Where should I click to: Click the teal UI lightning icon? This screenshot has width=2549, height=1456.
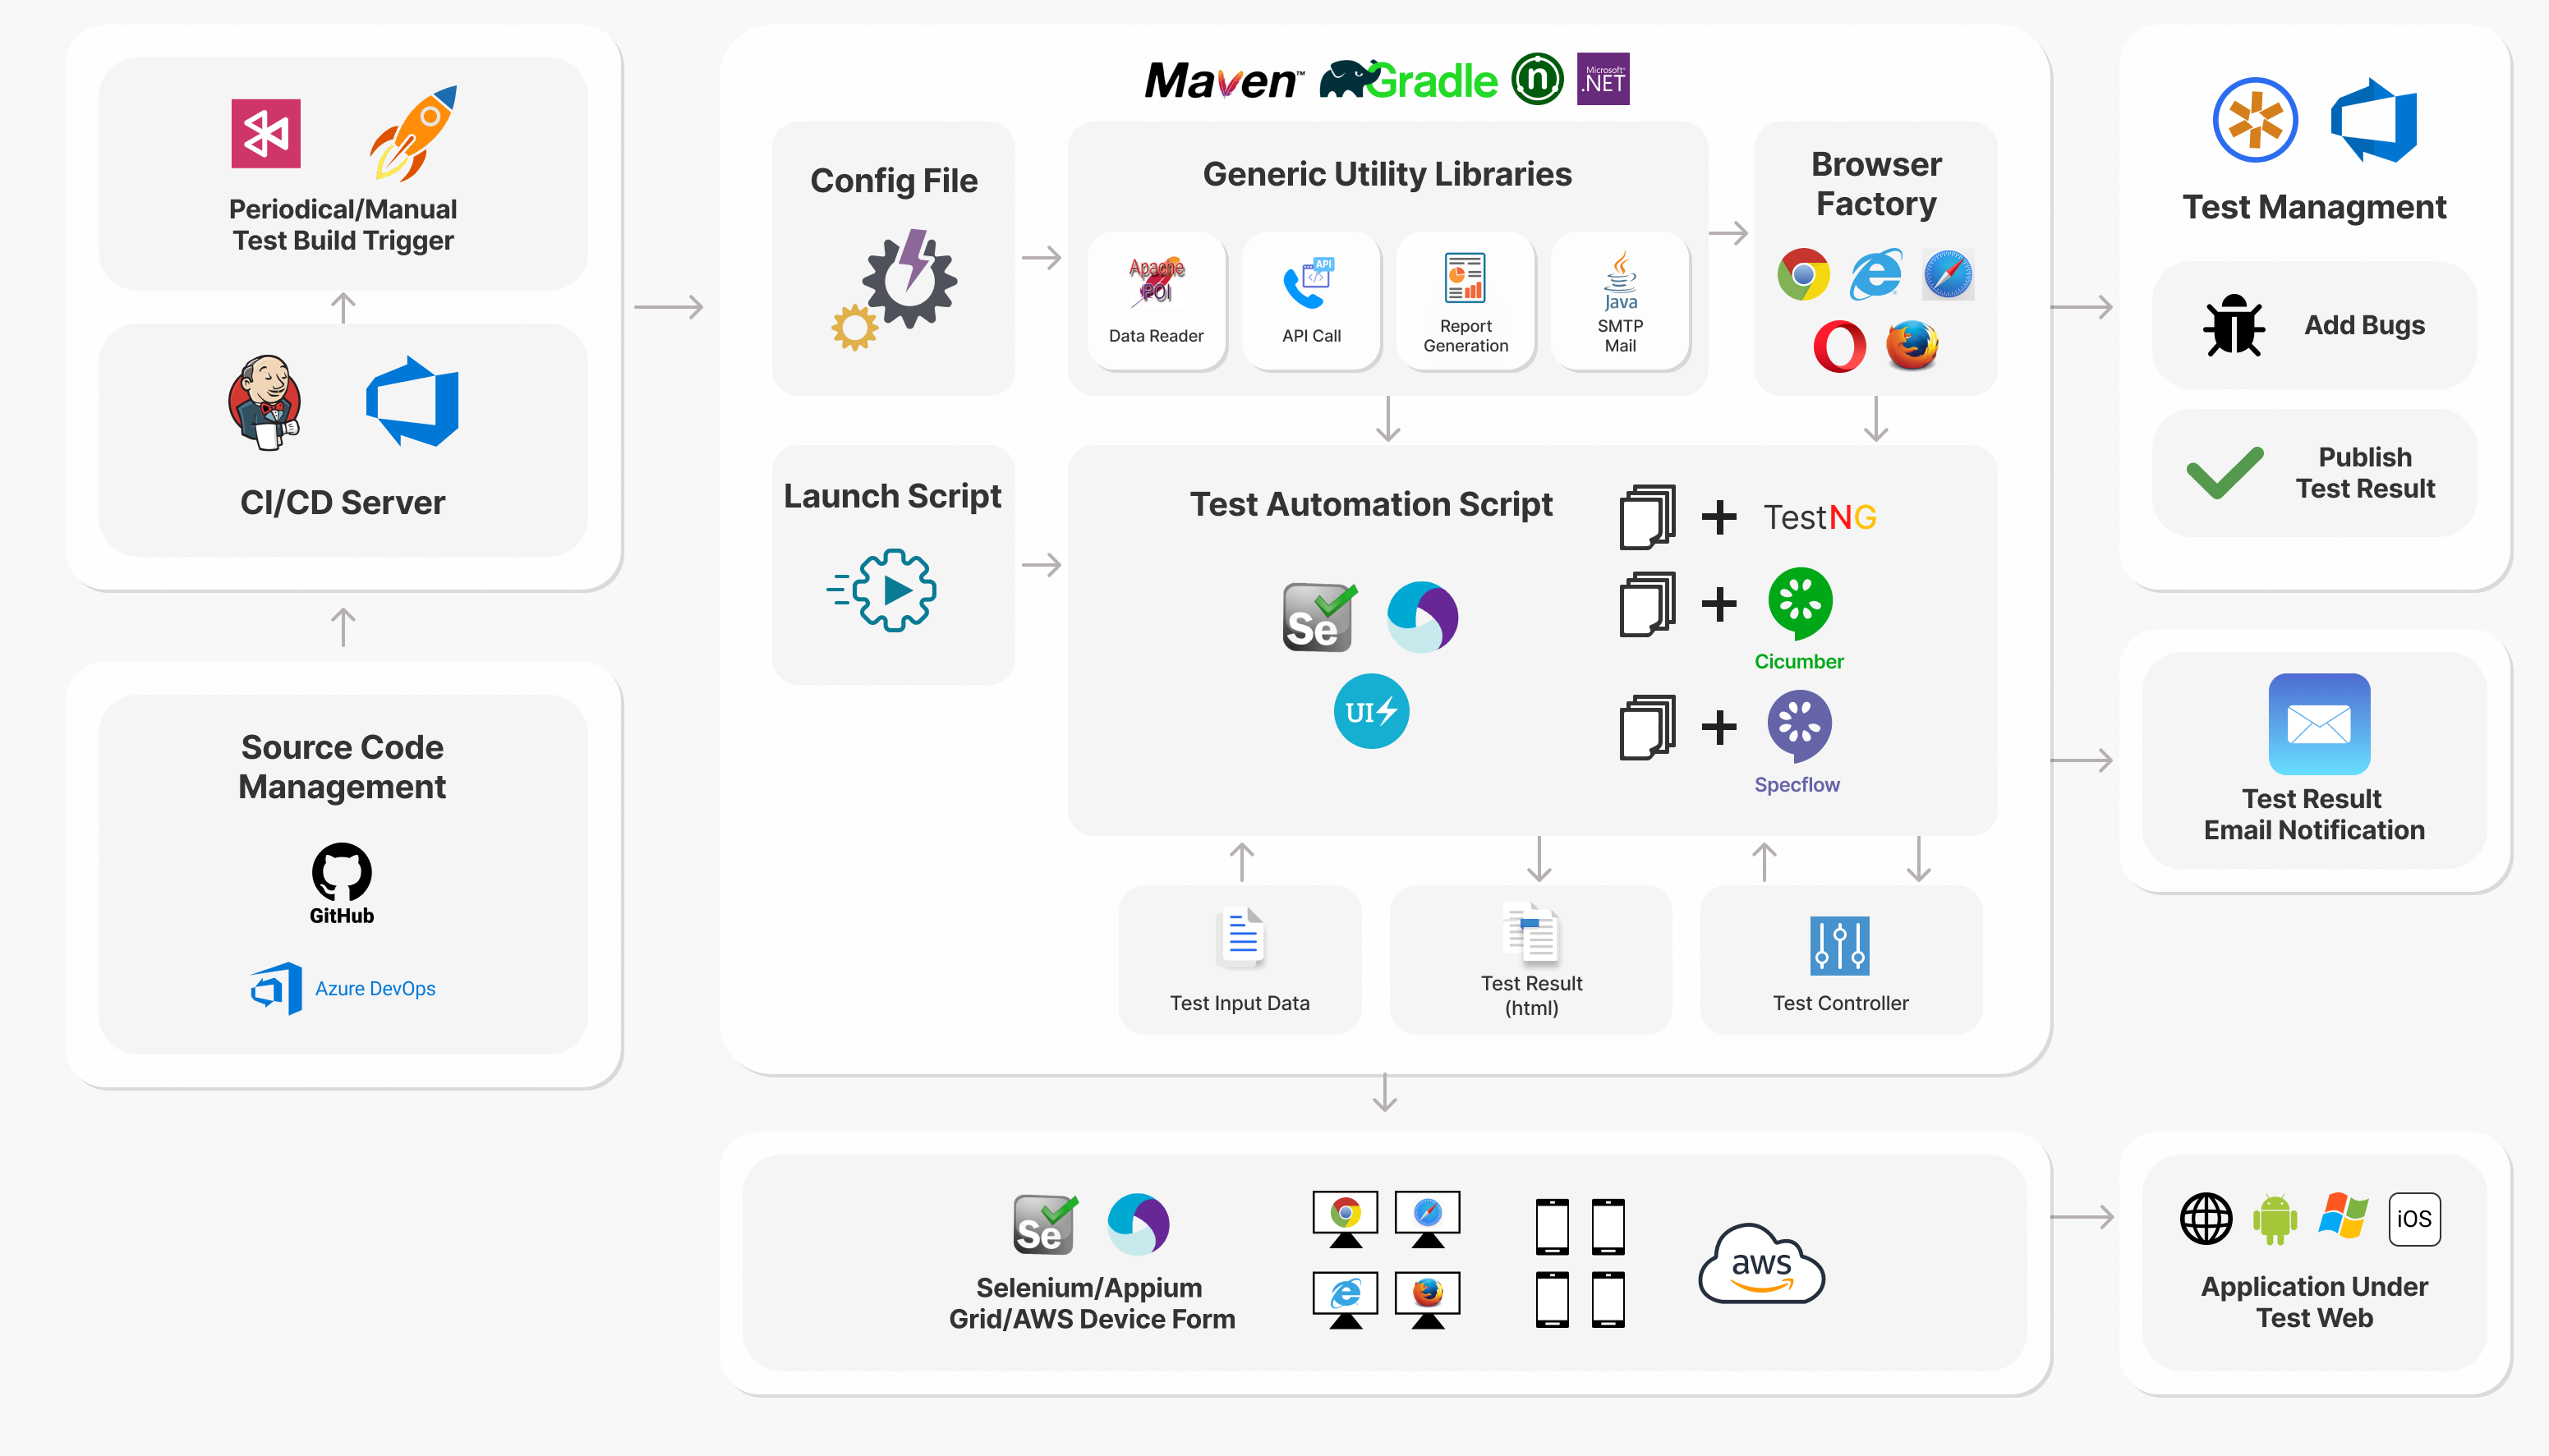1371,711
